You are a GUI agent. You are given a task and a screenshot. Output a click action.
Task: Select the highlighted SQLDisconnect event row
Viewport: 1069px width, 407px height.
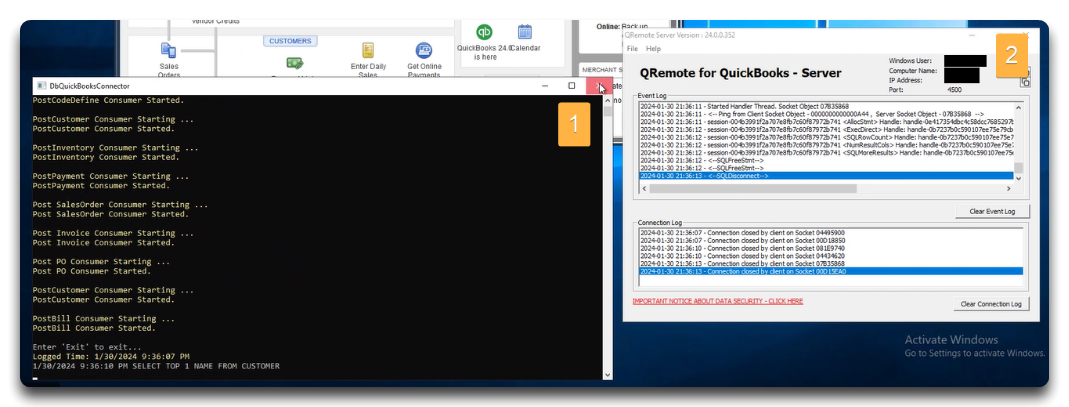(826, 176)
